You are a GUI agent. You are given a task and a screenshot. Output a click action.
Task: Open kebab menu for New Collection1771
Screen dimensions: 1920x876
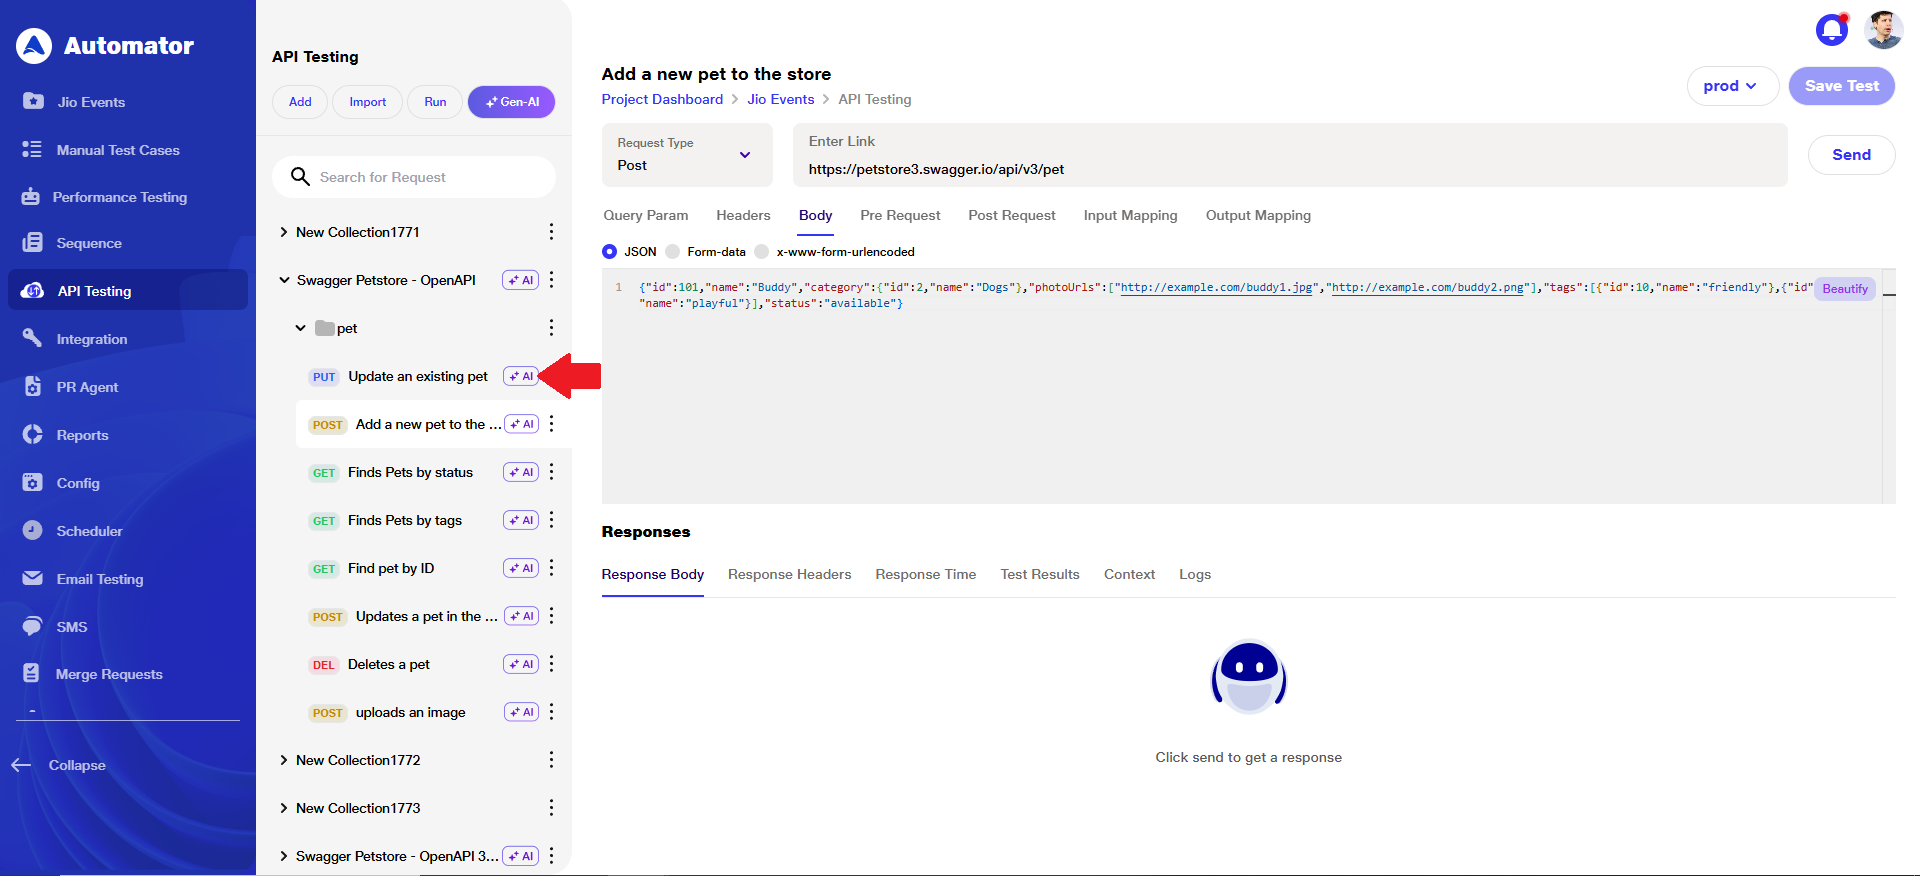point(551,232)
